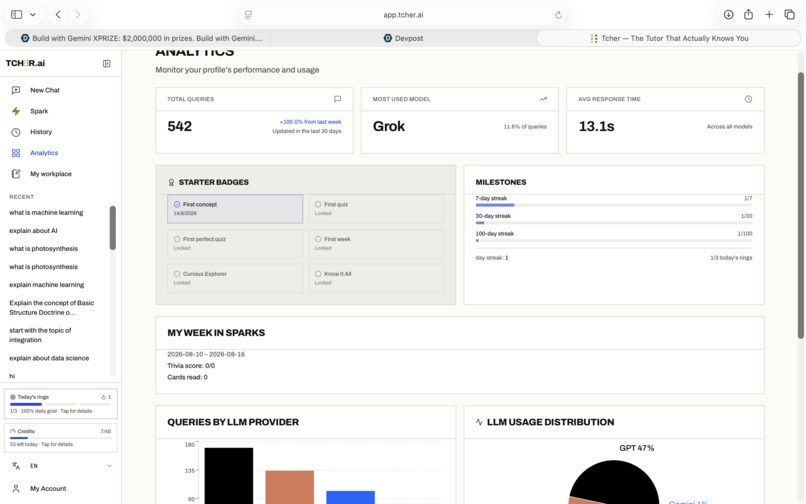Screen dimensions: 806x504
Task: Click the New Chat icon
Action: (16, 90)
